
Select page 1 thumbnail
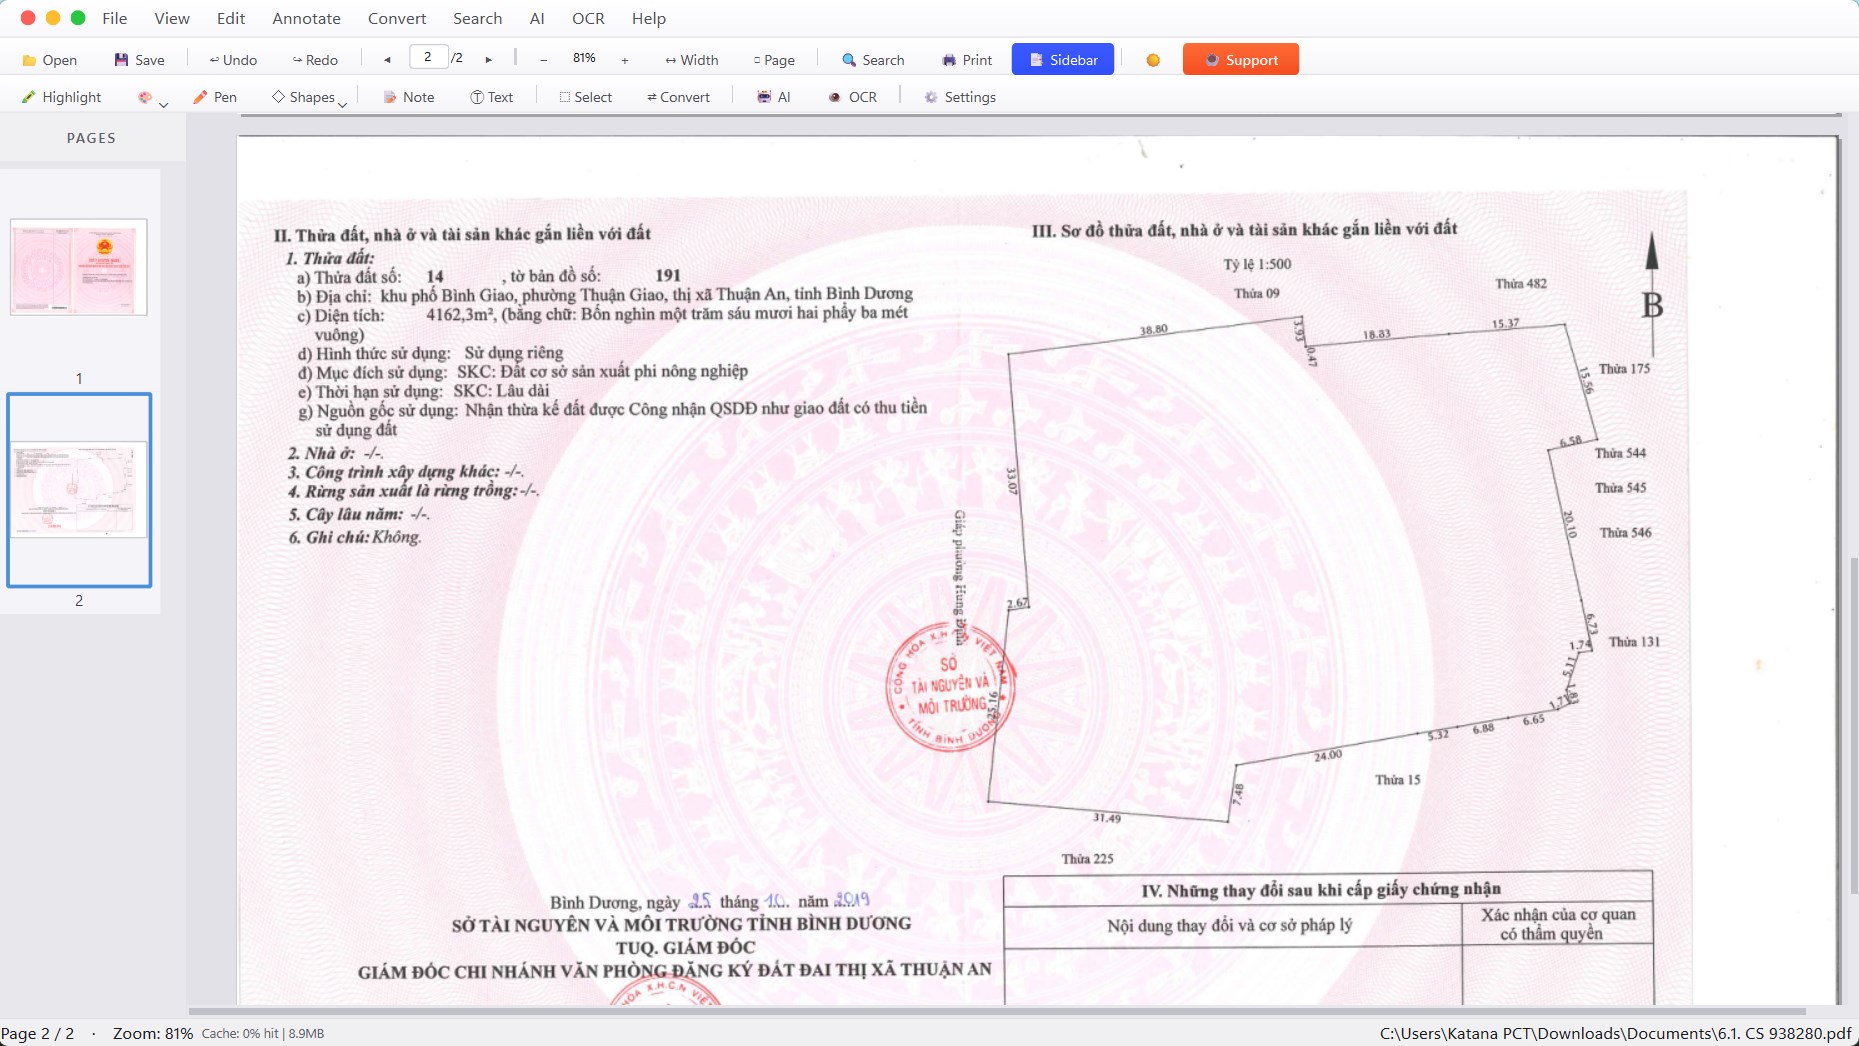pos(79,267)
